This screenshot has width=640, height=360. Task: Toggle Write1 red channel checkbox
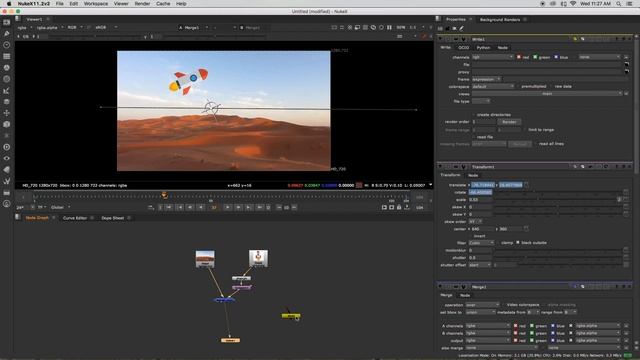(x=519, y=57)
